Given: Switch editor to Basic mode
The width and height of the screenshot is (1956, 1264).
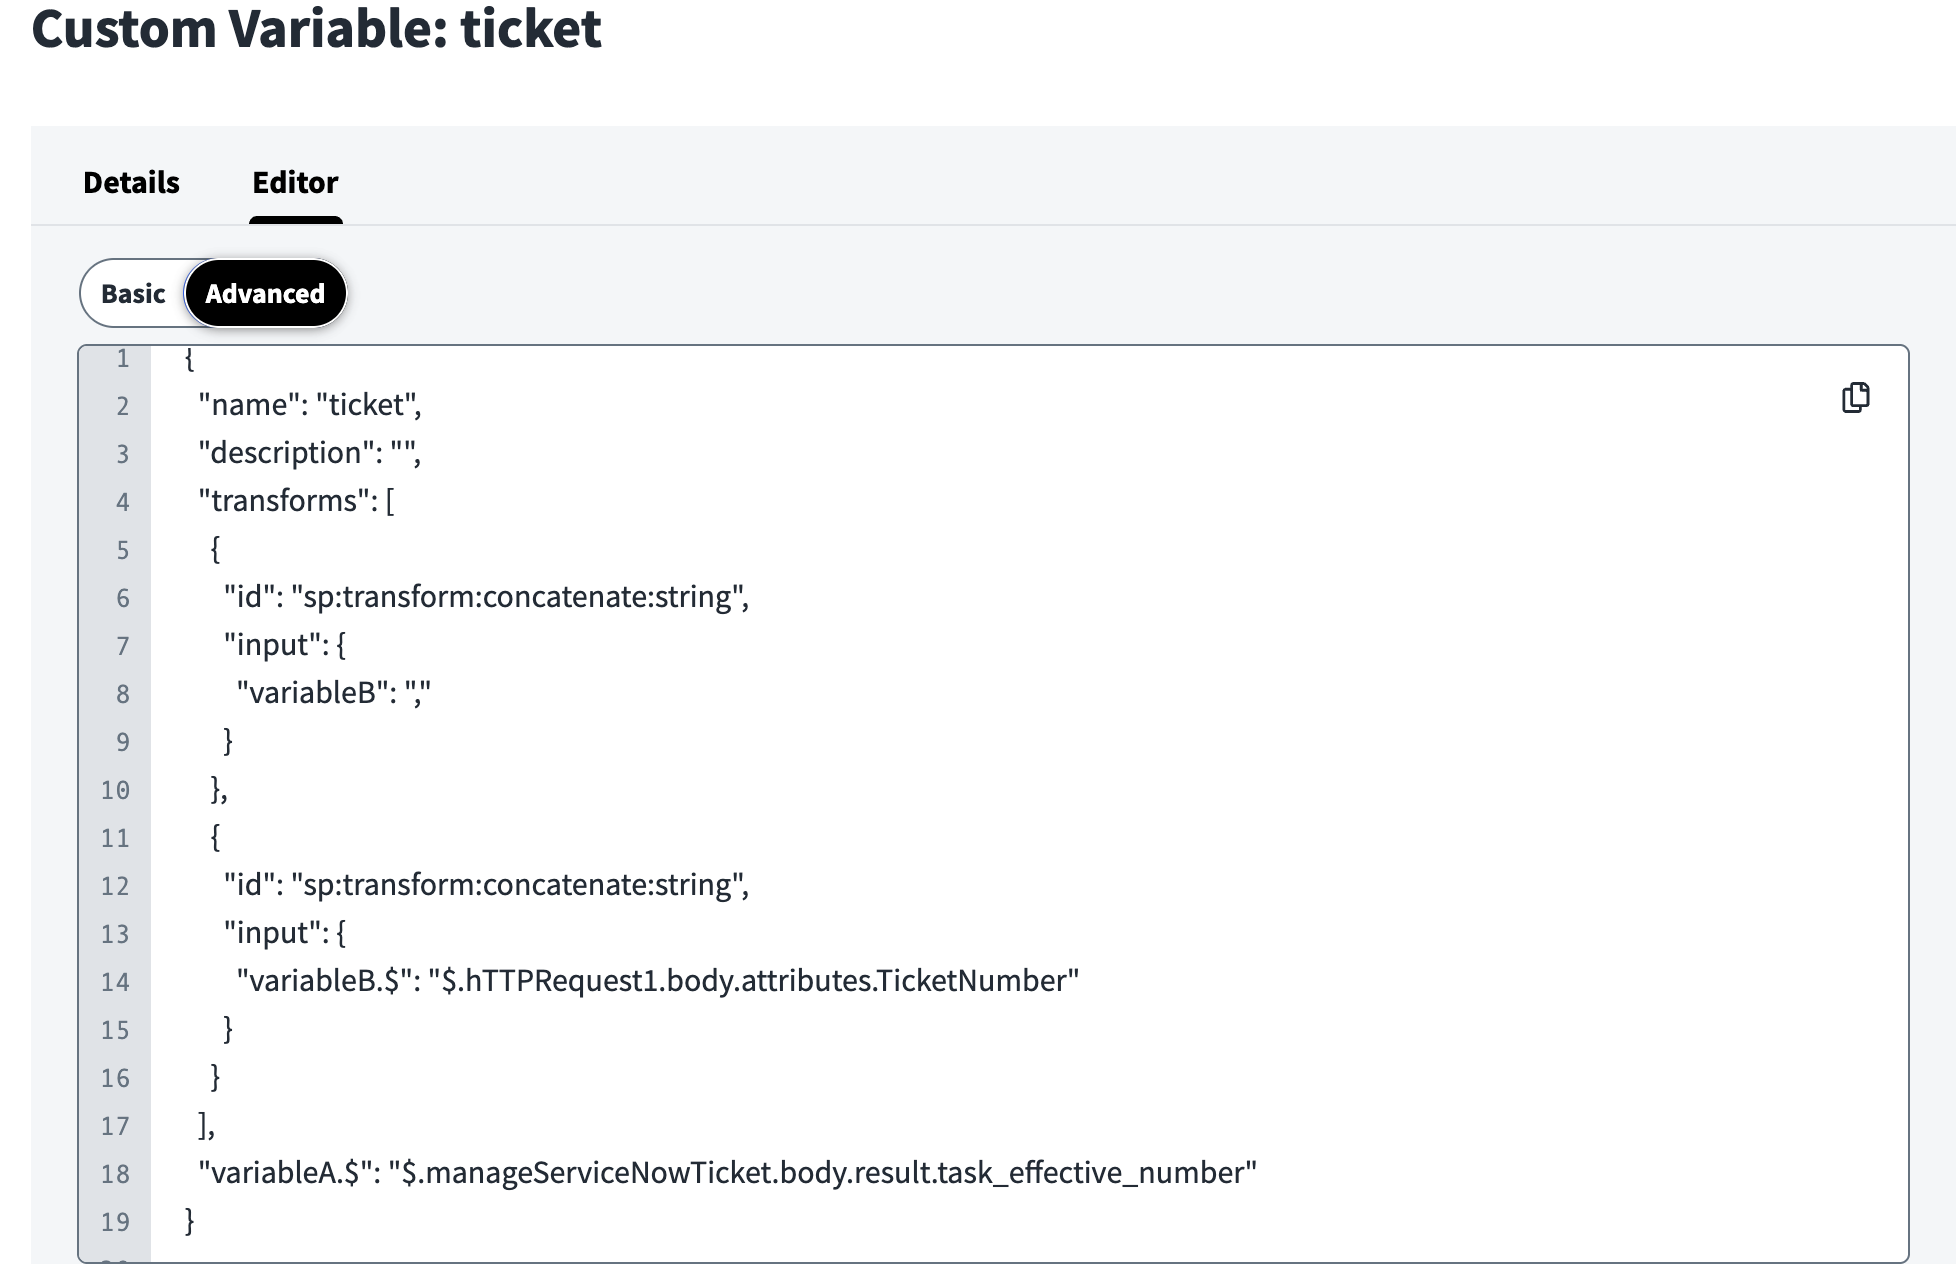Looking at the screenshot, I should point(133,294).
